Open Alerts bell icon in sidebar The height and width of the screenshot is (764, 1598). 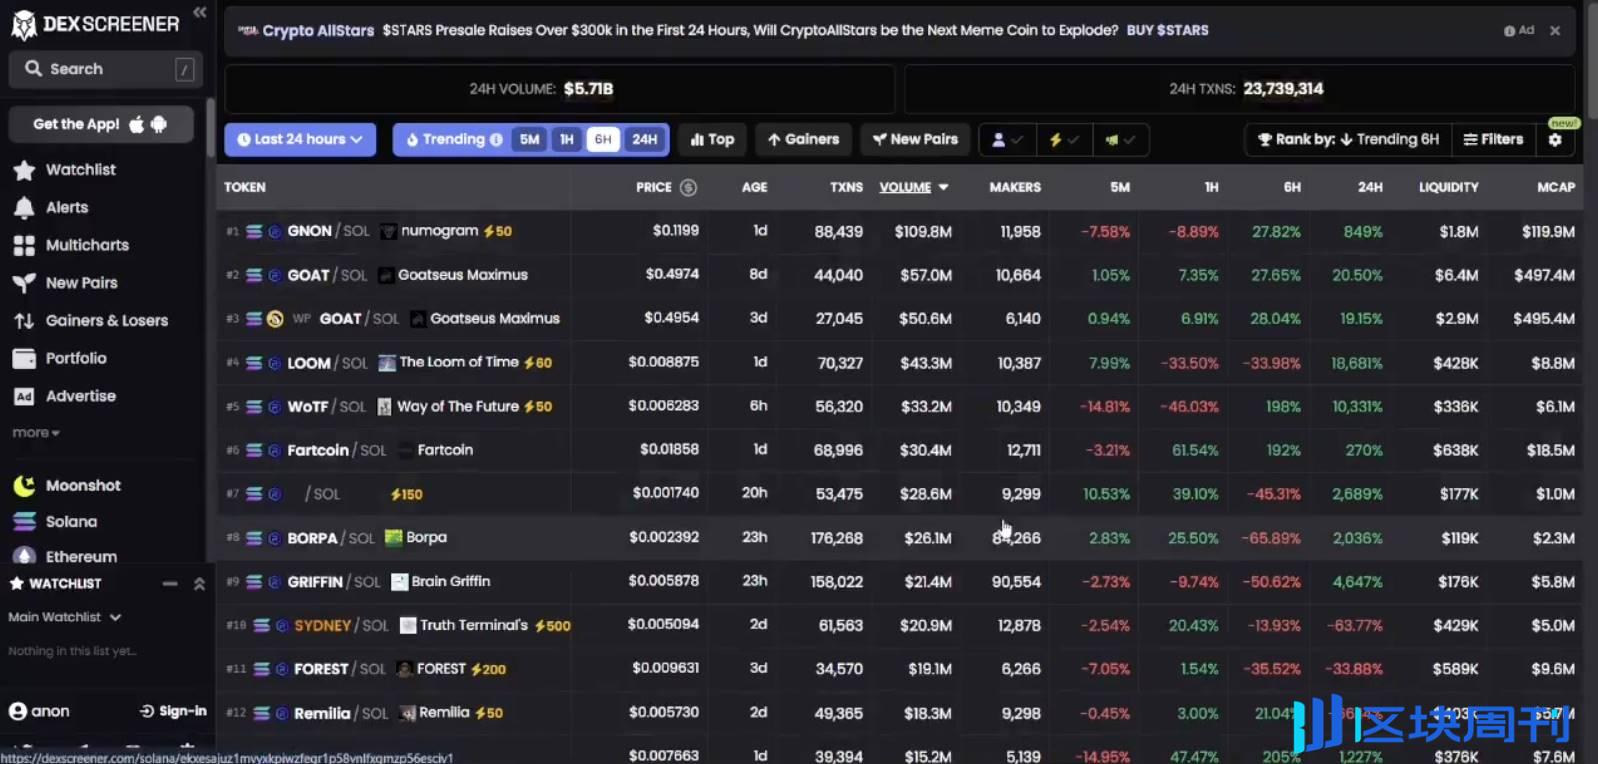[24, 208]
